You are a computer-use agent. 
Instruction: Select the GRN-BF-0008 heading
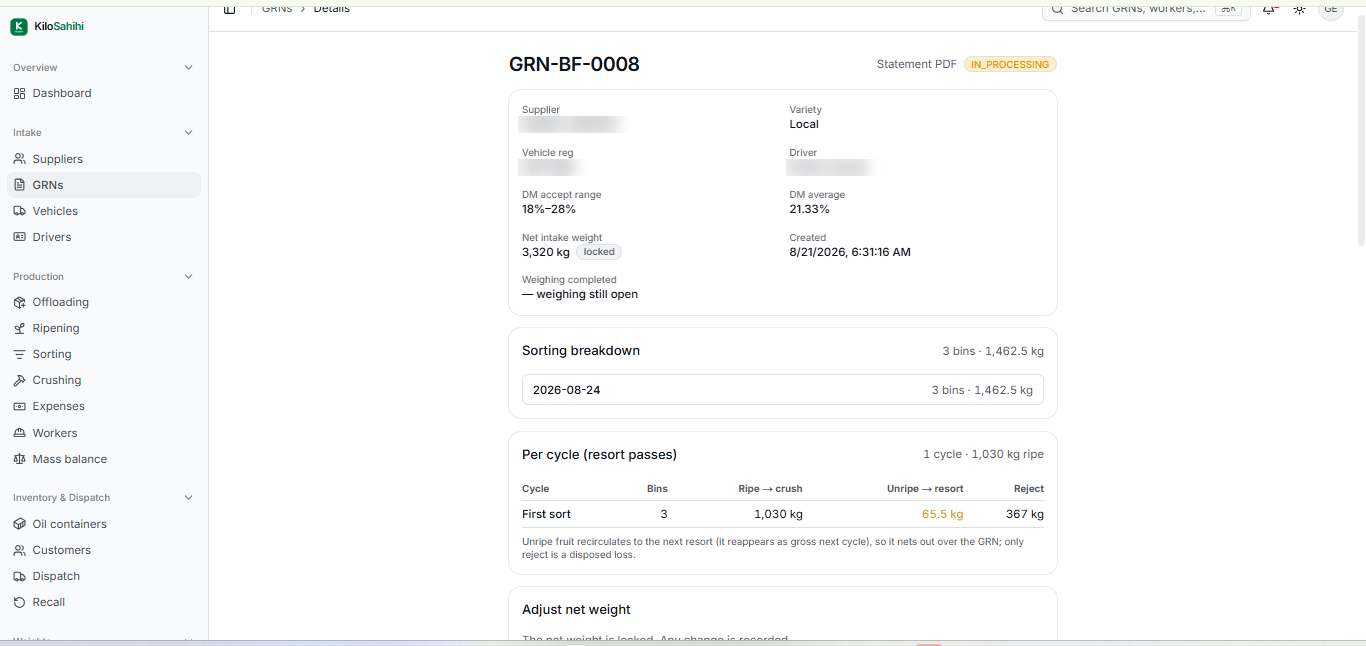(x=574, y=65)
